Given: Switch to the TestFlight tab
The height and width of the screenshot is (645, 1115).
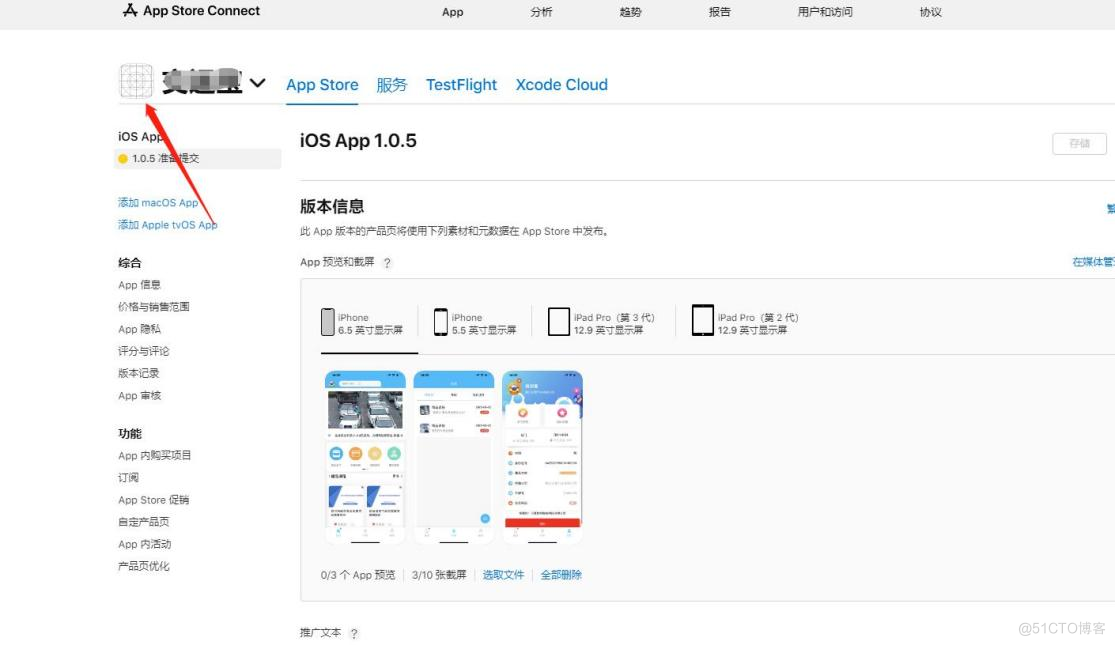Looking at the screenshot, I should (x=462, y=85).
